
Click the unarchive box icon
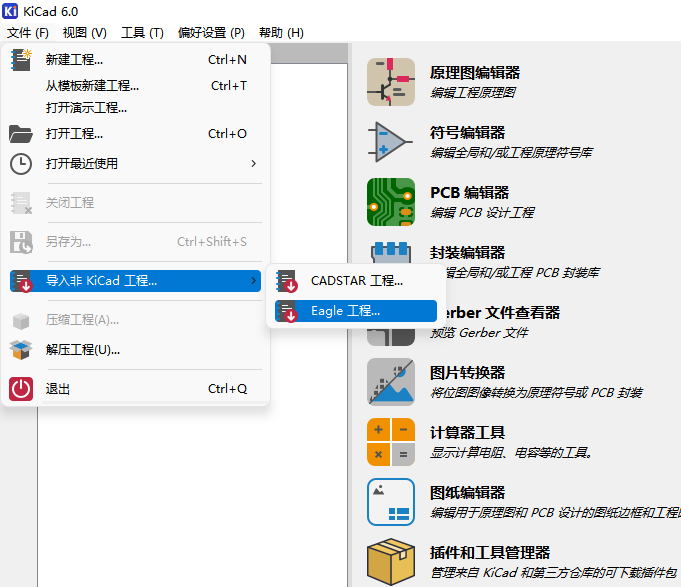(x=21, y=350)
